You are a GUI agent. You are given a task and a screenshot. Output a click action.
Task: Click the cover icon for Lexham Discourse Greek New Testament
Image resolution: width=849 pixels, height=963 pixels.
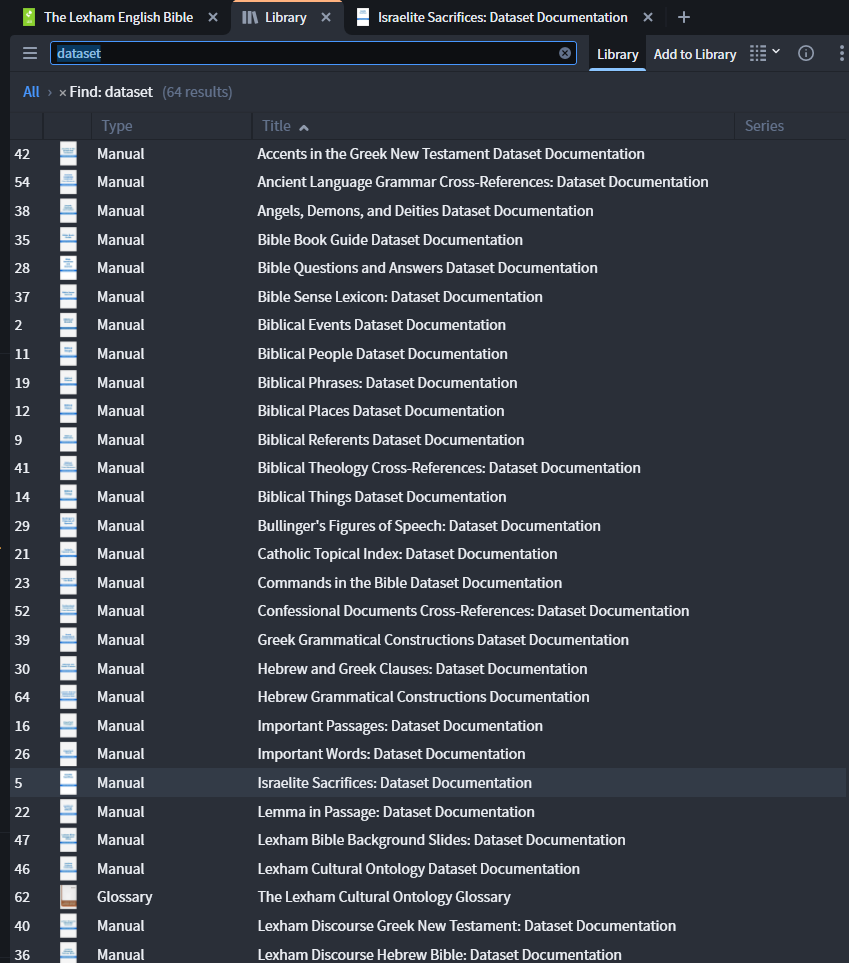coord(68,926)
